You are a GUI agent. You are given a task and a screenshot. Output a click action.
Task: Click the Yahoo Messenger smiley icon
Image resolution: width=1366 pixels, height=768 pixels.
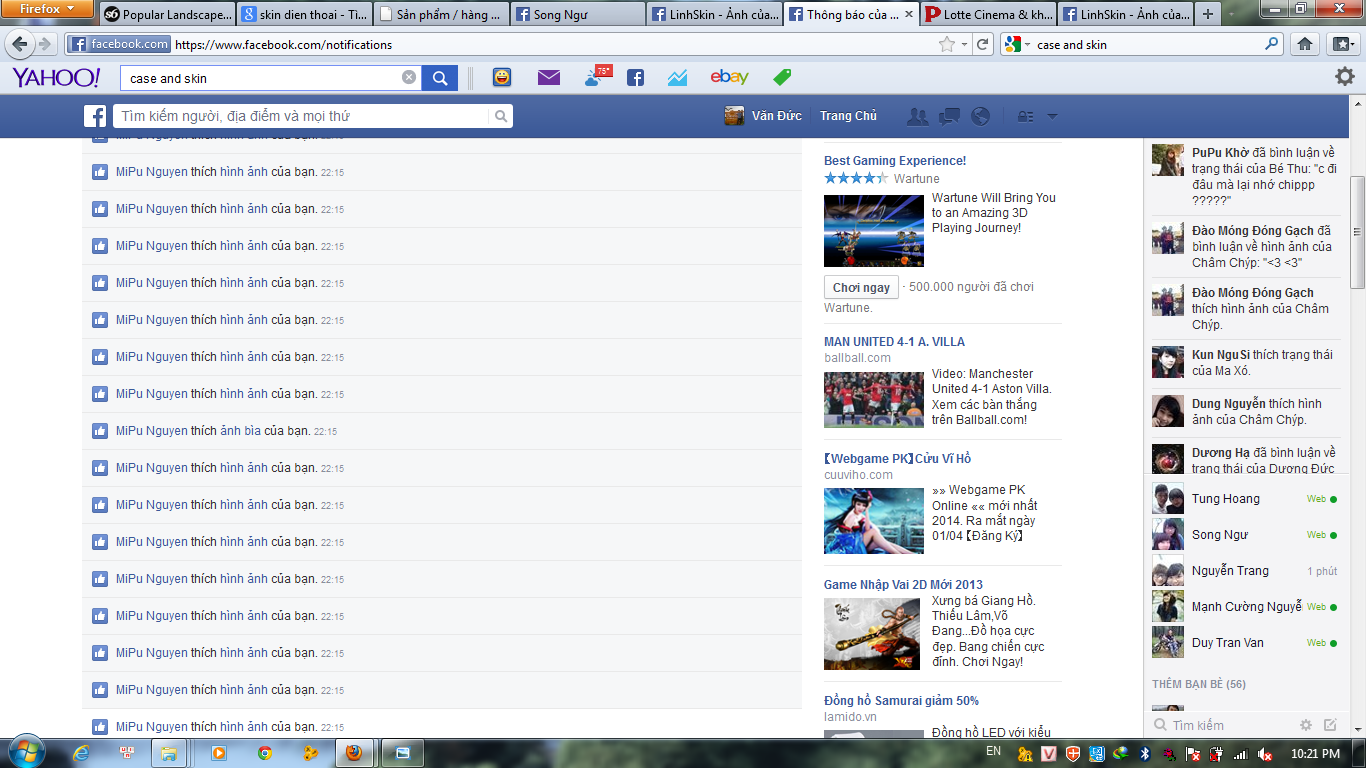(502, 78)
